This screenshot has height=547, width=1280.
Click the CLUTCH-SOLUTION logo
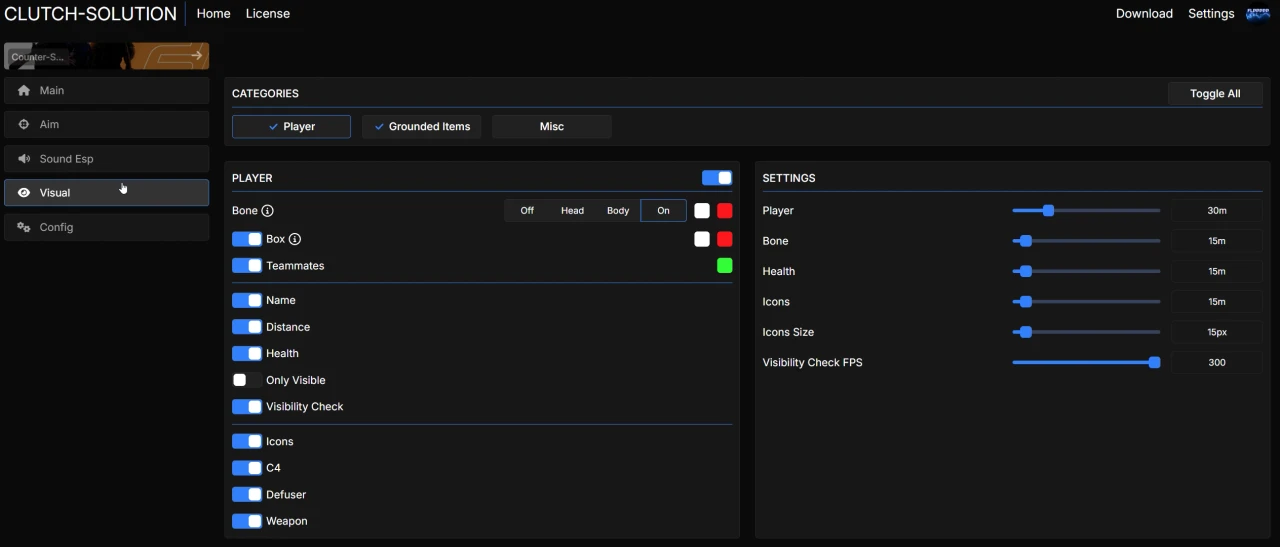pyautogui.click(x=90, y=14)
